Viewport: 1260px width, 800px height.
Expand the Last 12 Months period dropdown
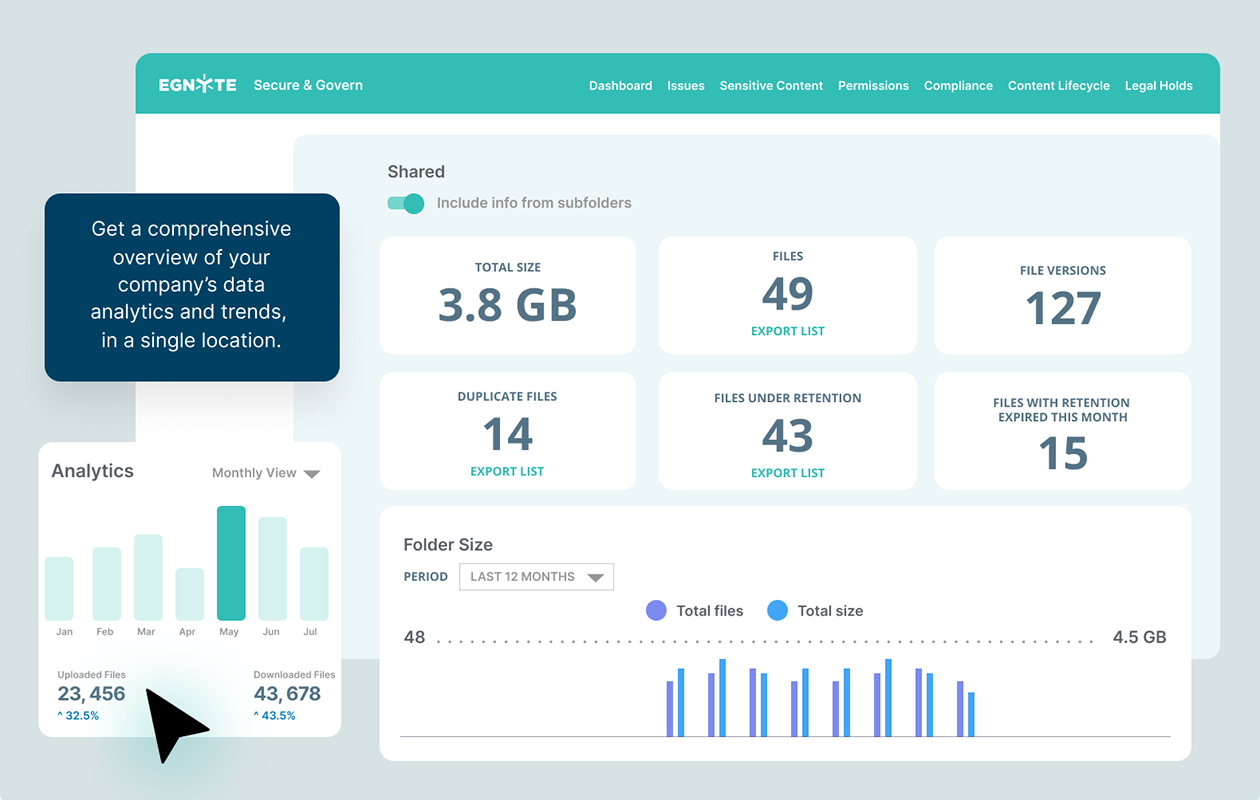click(x=536, y=577)
